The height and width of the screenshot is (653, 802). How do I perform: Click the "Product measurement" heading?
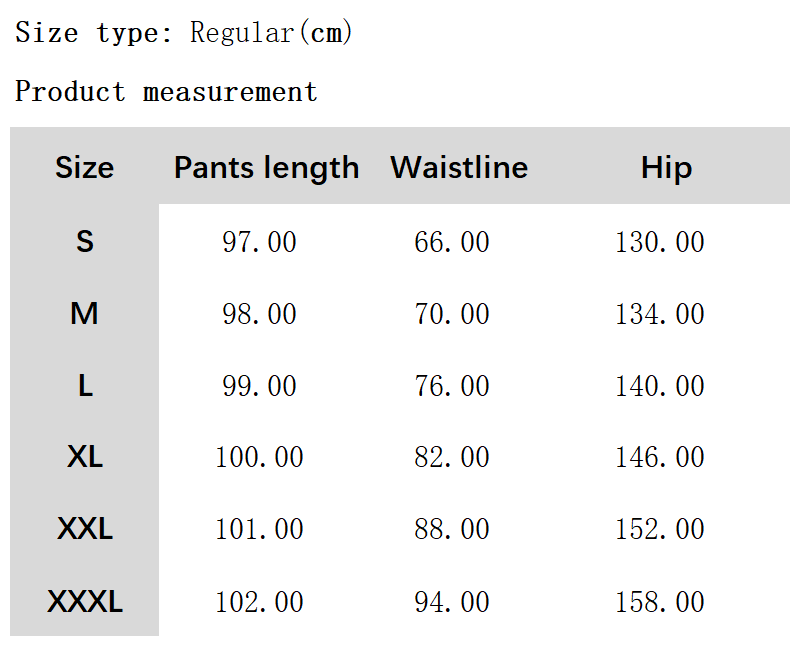pyautogui.click(x=166, y=92)
